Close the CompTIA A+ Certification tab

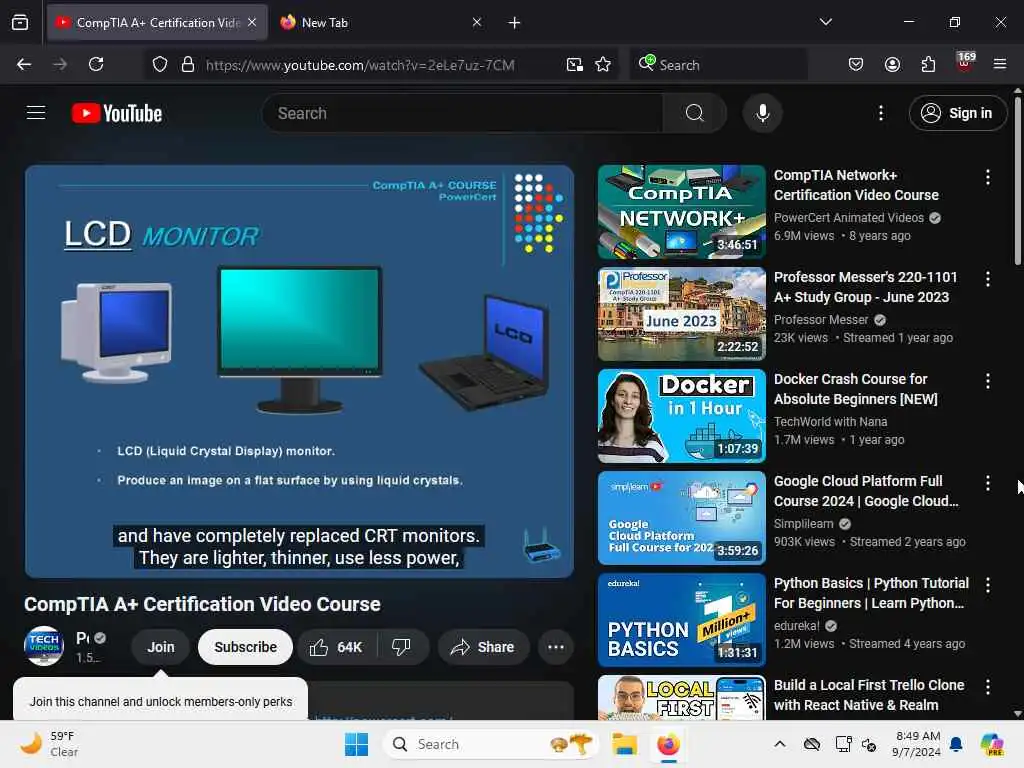click(x=252, y=22)
